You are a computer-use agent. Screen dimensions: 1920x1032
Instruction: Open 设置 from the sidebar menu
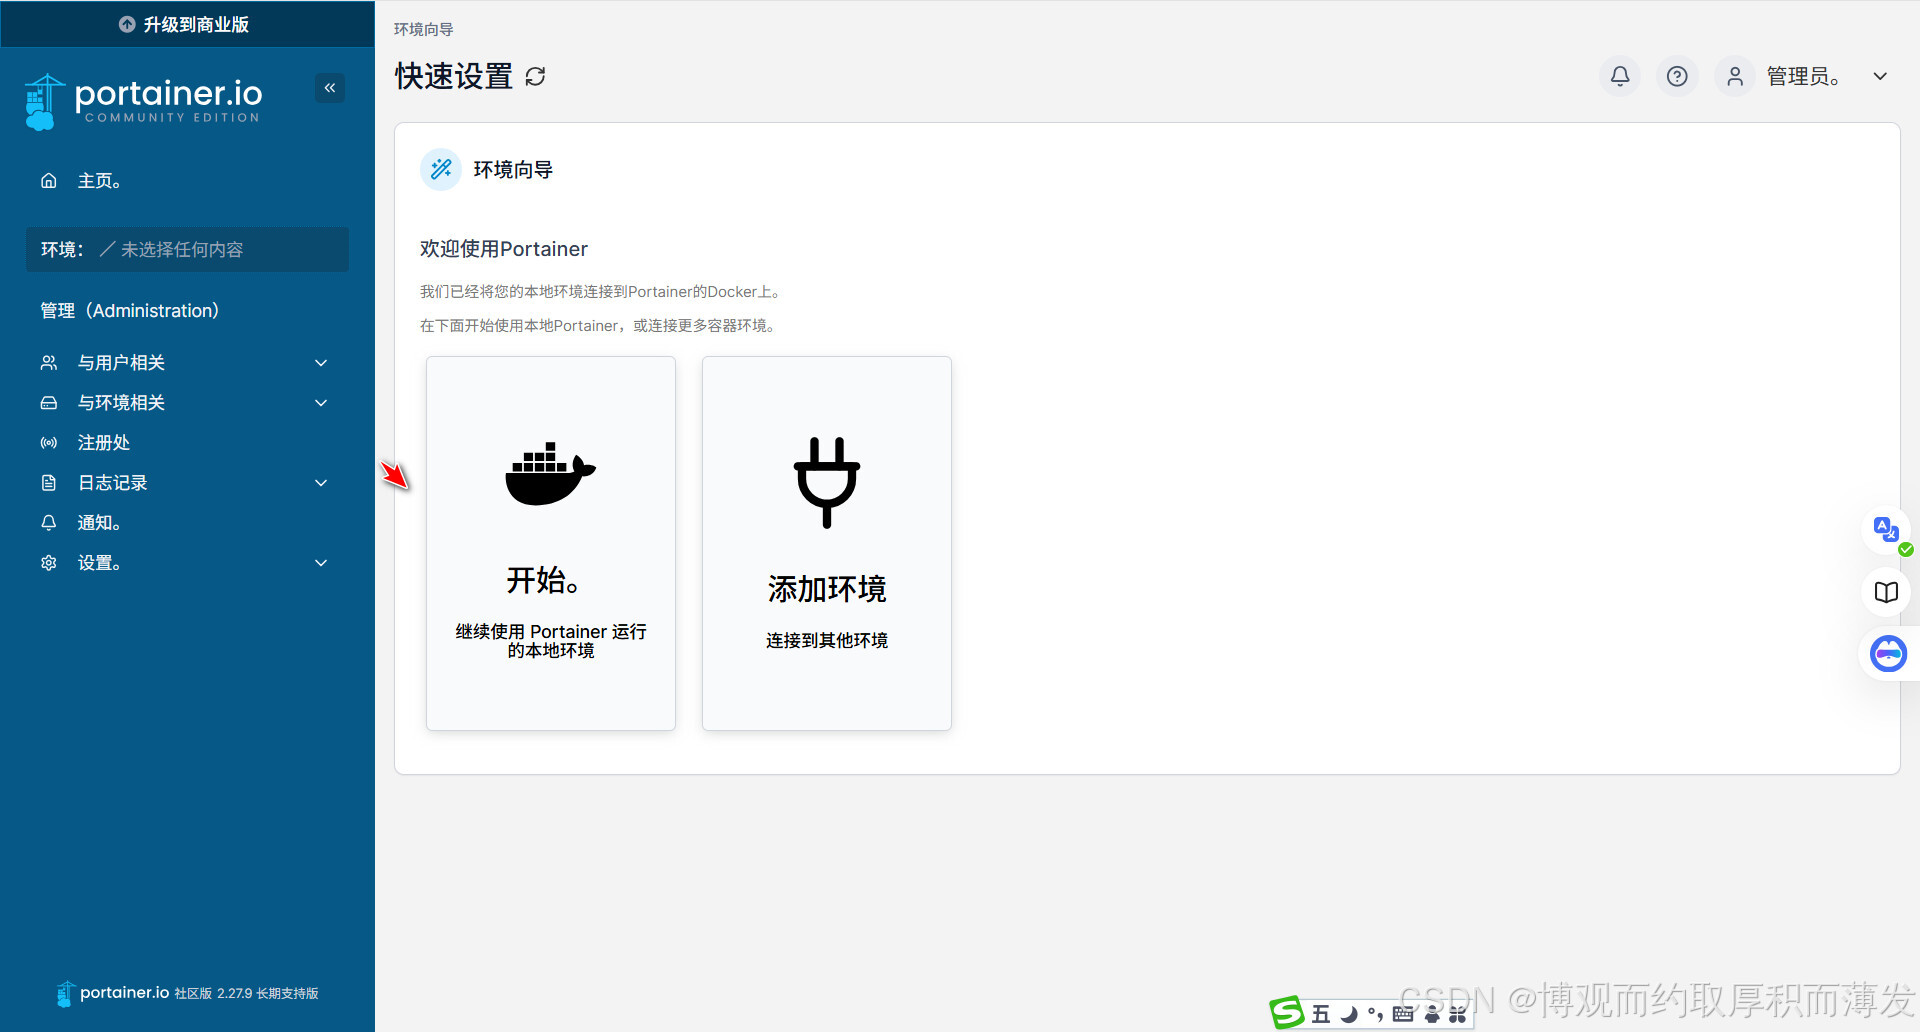[x=99, y=562]
